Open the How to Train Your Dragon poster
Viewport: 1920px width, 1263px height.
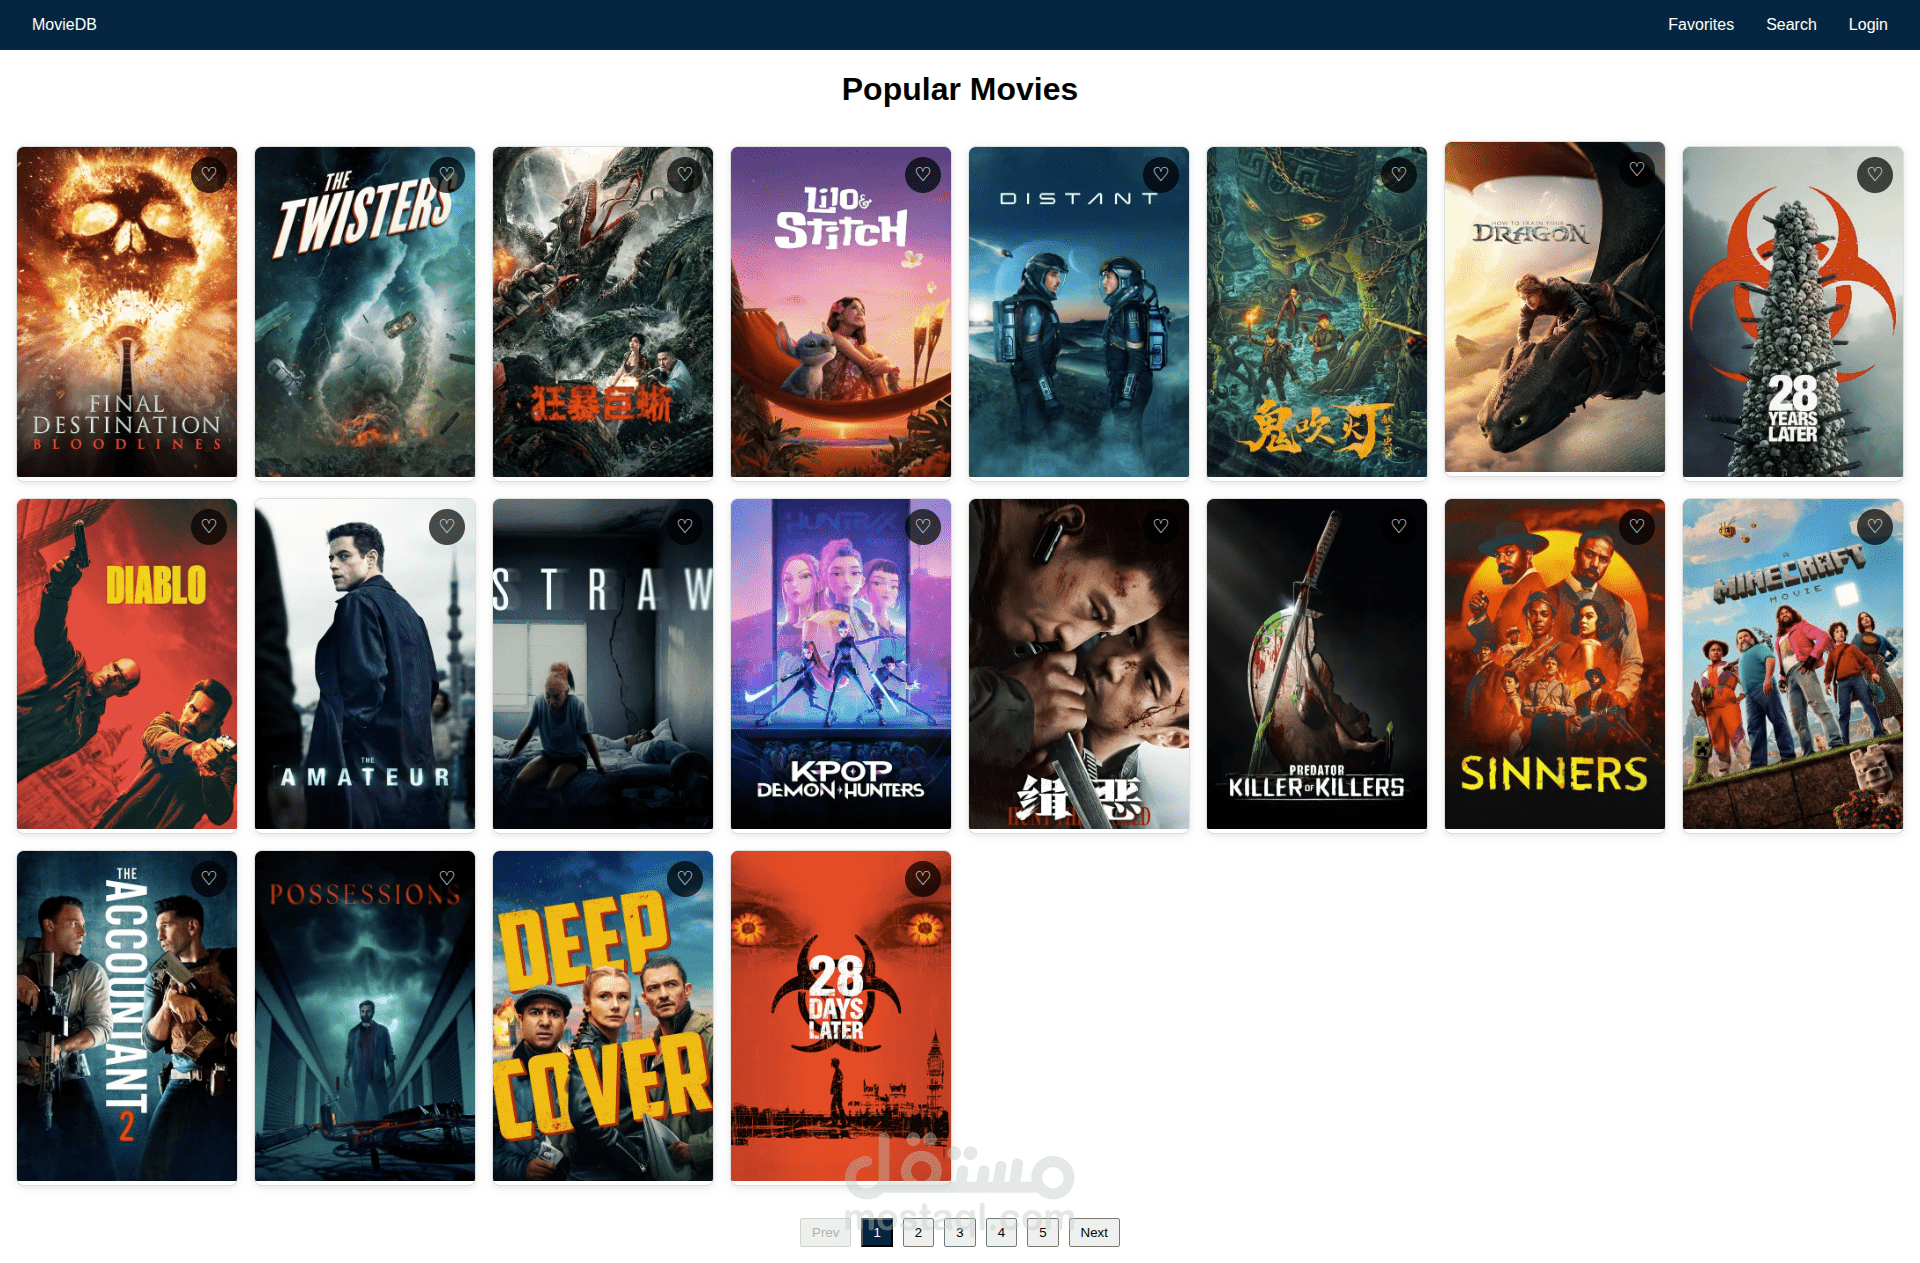click(1555, 307)
